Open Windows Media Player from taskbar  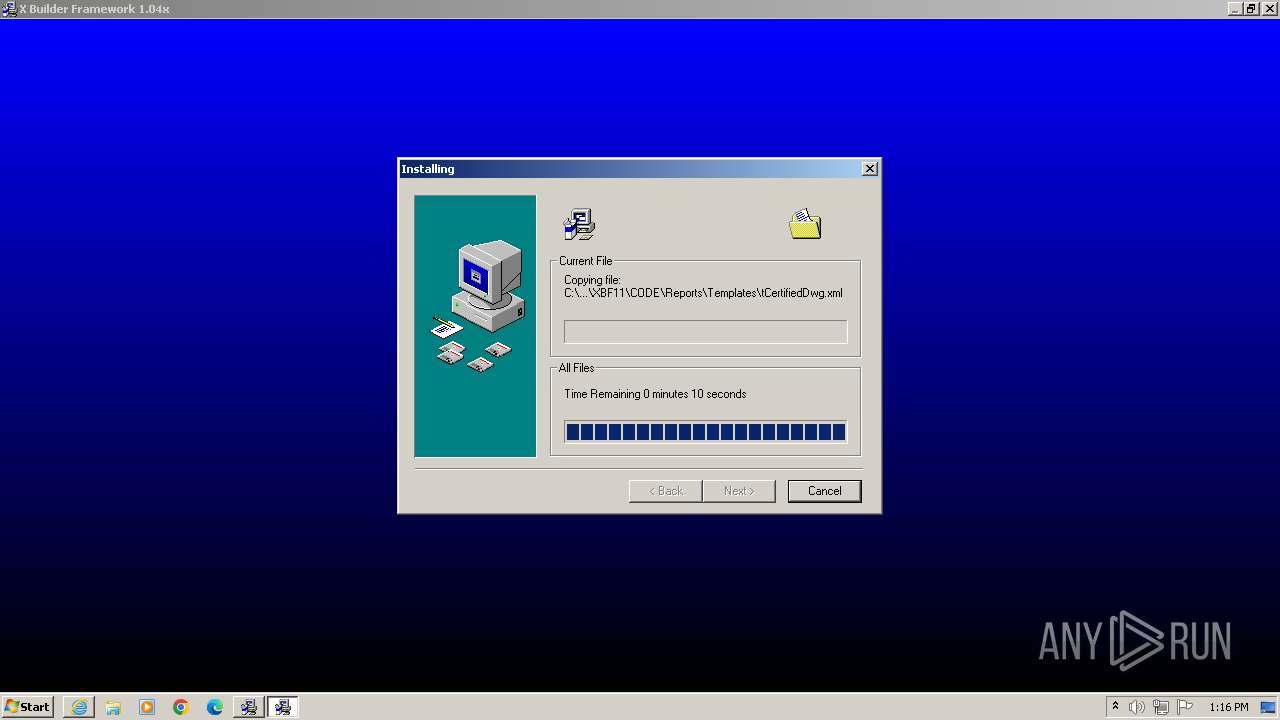[x=147, y=707]
